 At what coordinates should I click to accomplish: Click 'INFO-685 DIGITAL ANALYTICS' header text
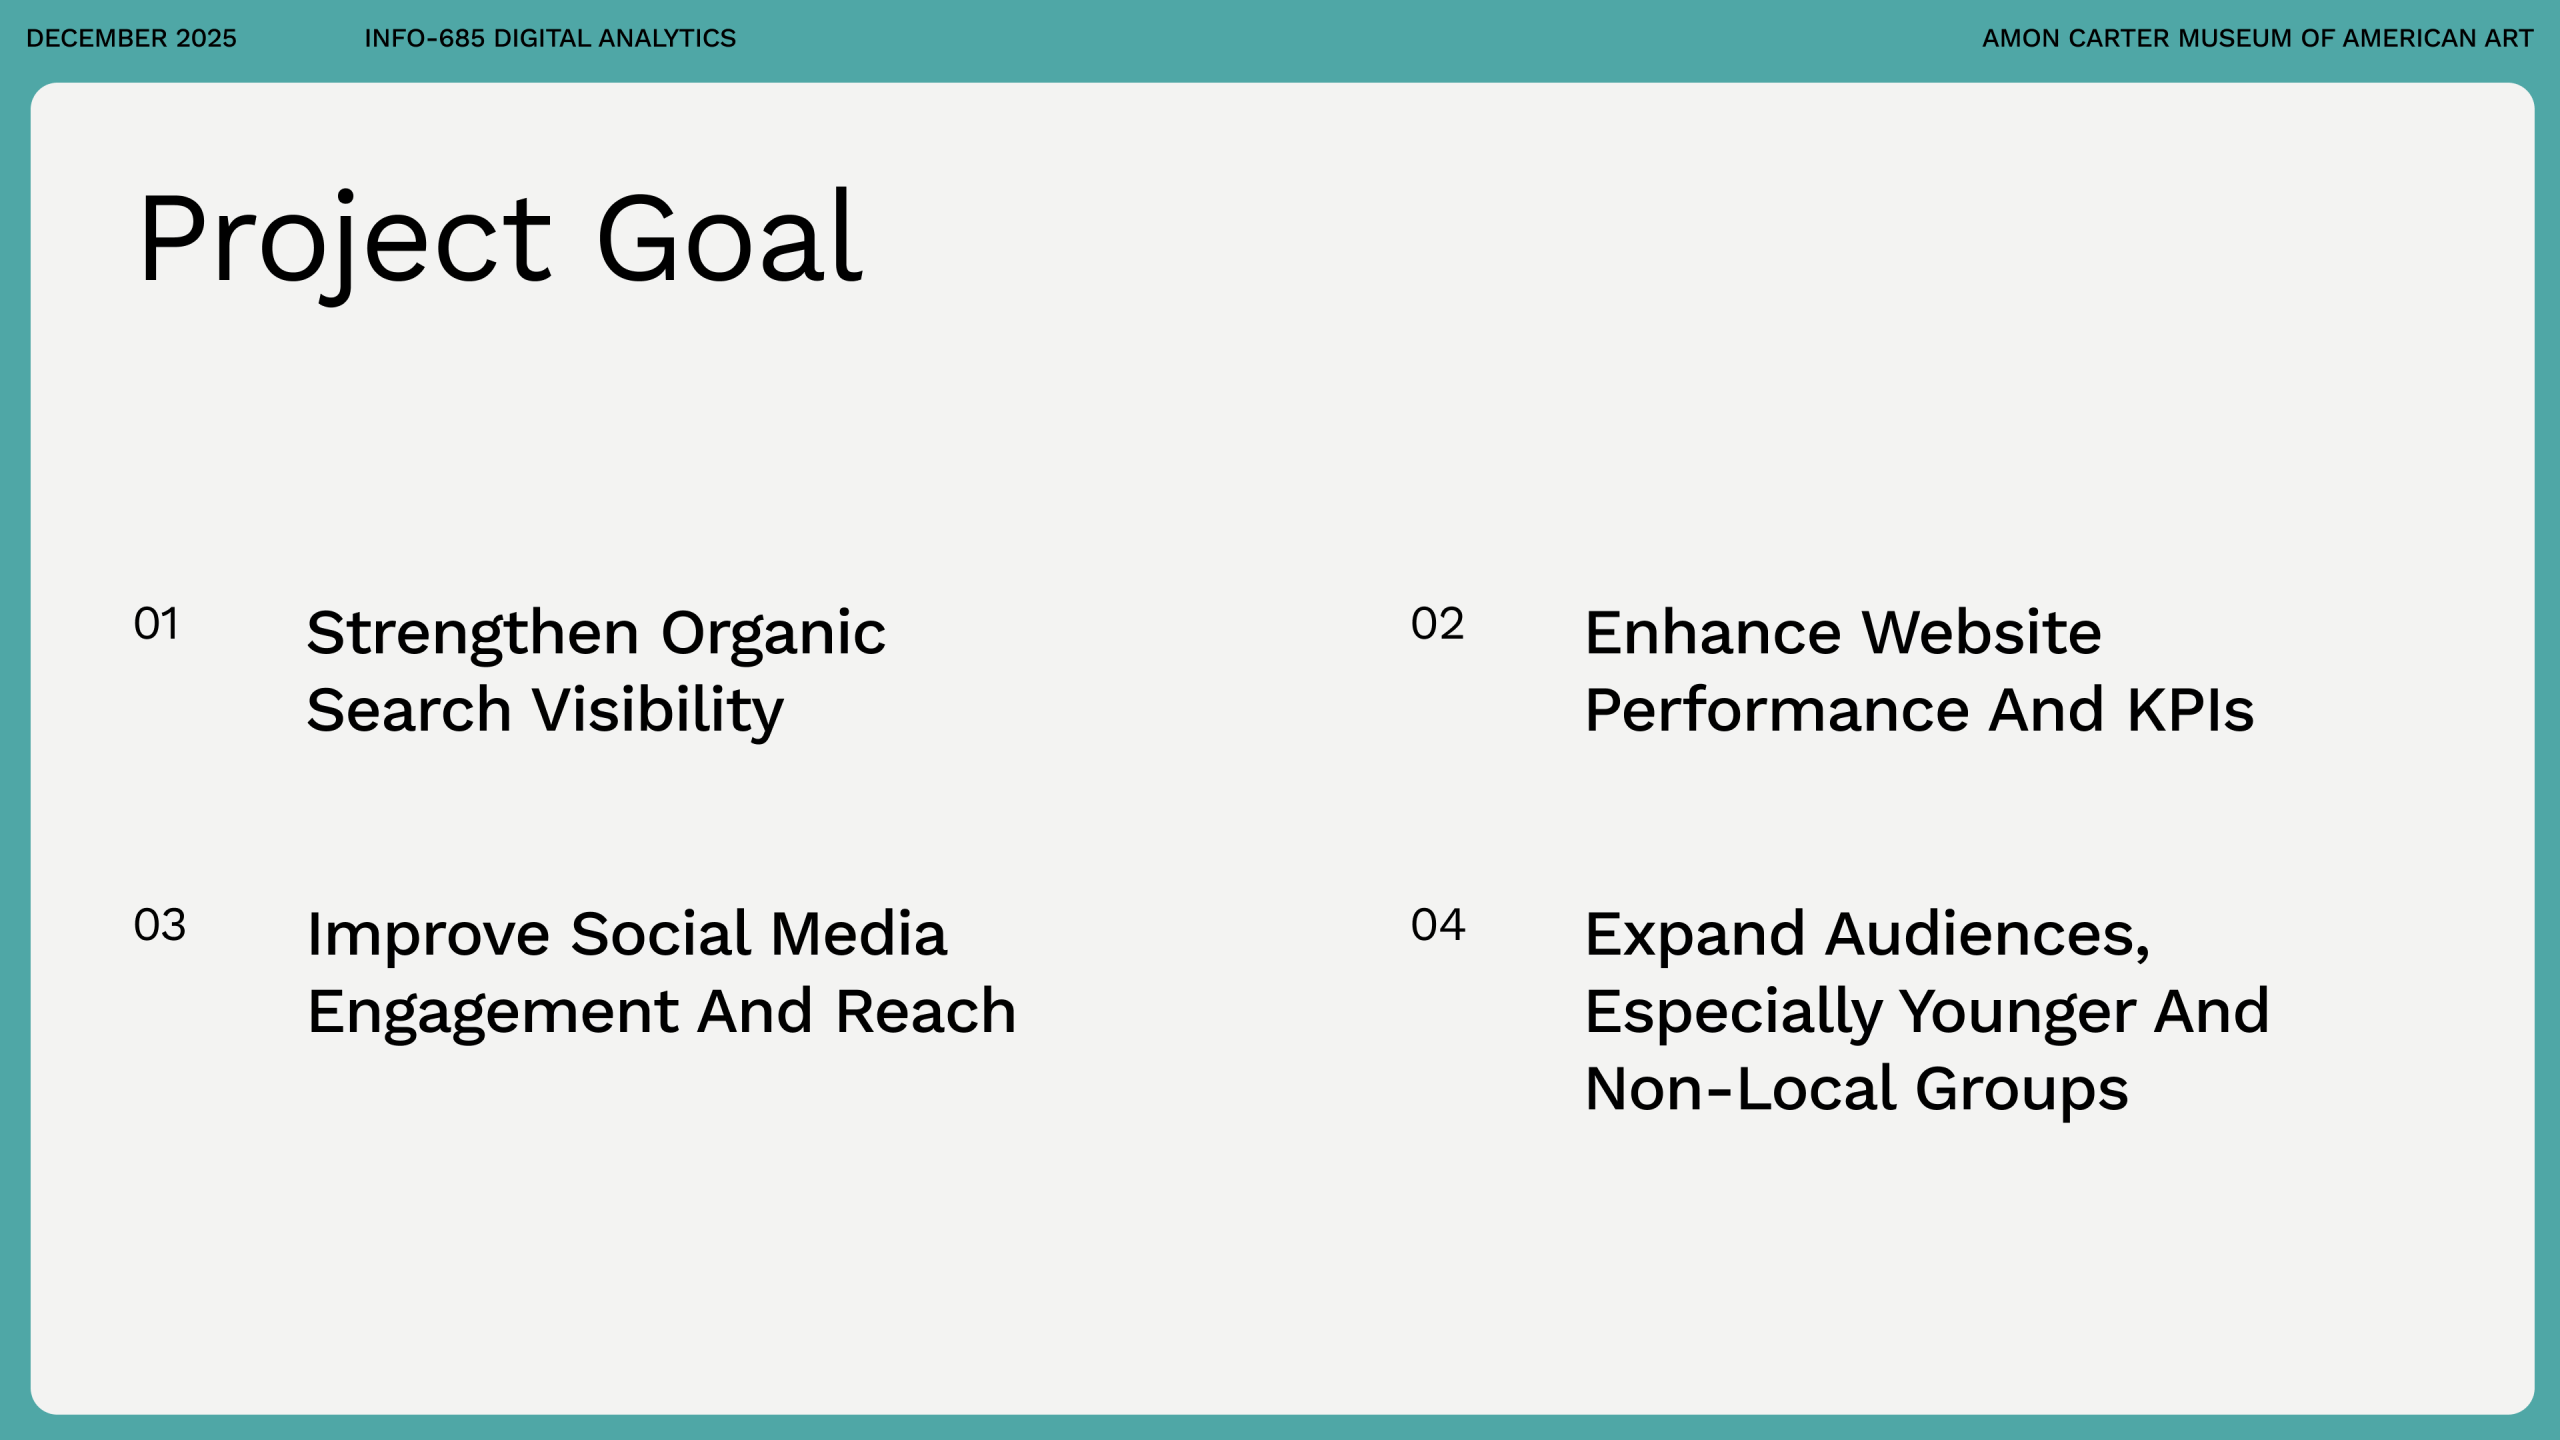pyautogui.click(x=549, y=38)
